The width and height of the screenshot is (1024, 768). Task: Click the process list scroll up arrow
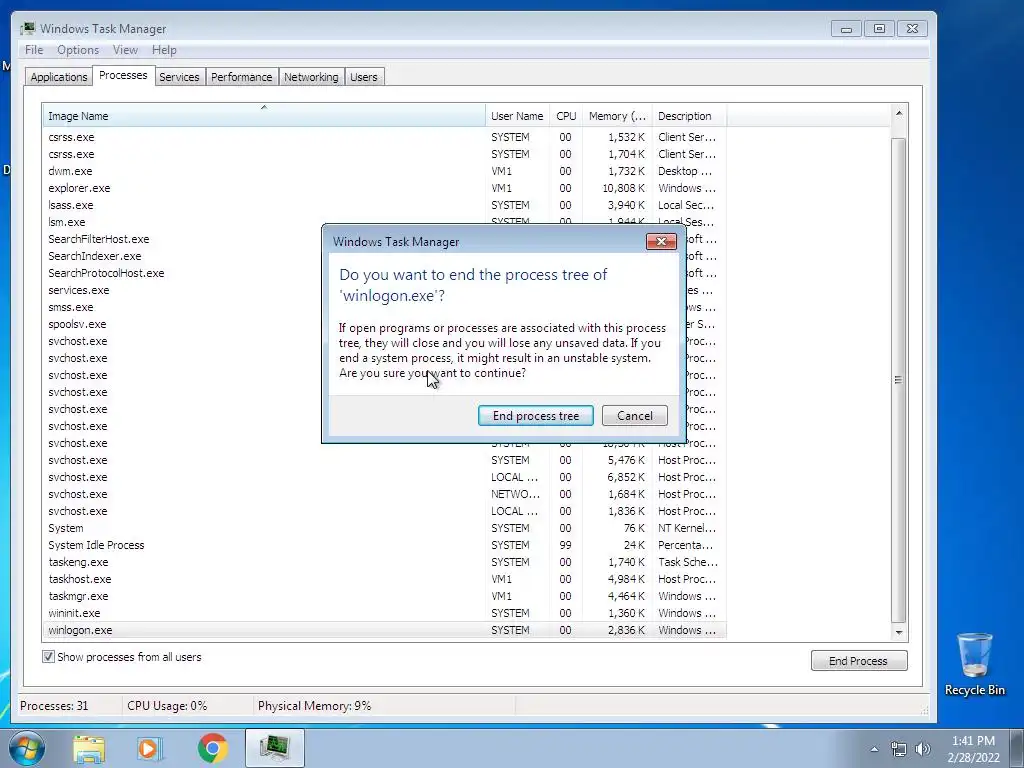click(x=899, y=114)
